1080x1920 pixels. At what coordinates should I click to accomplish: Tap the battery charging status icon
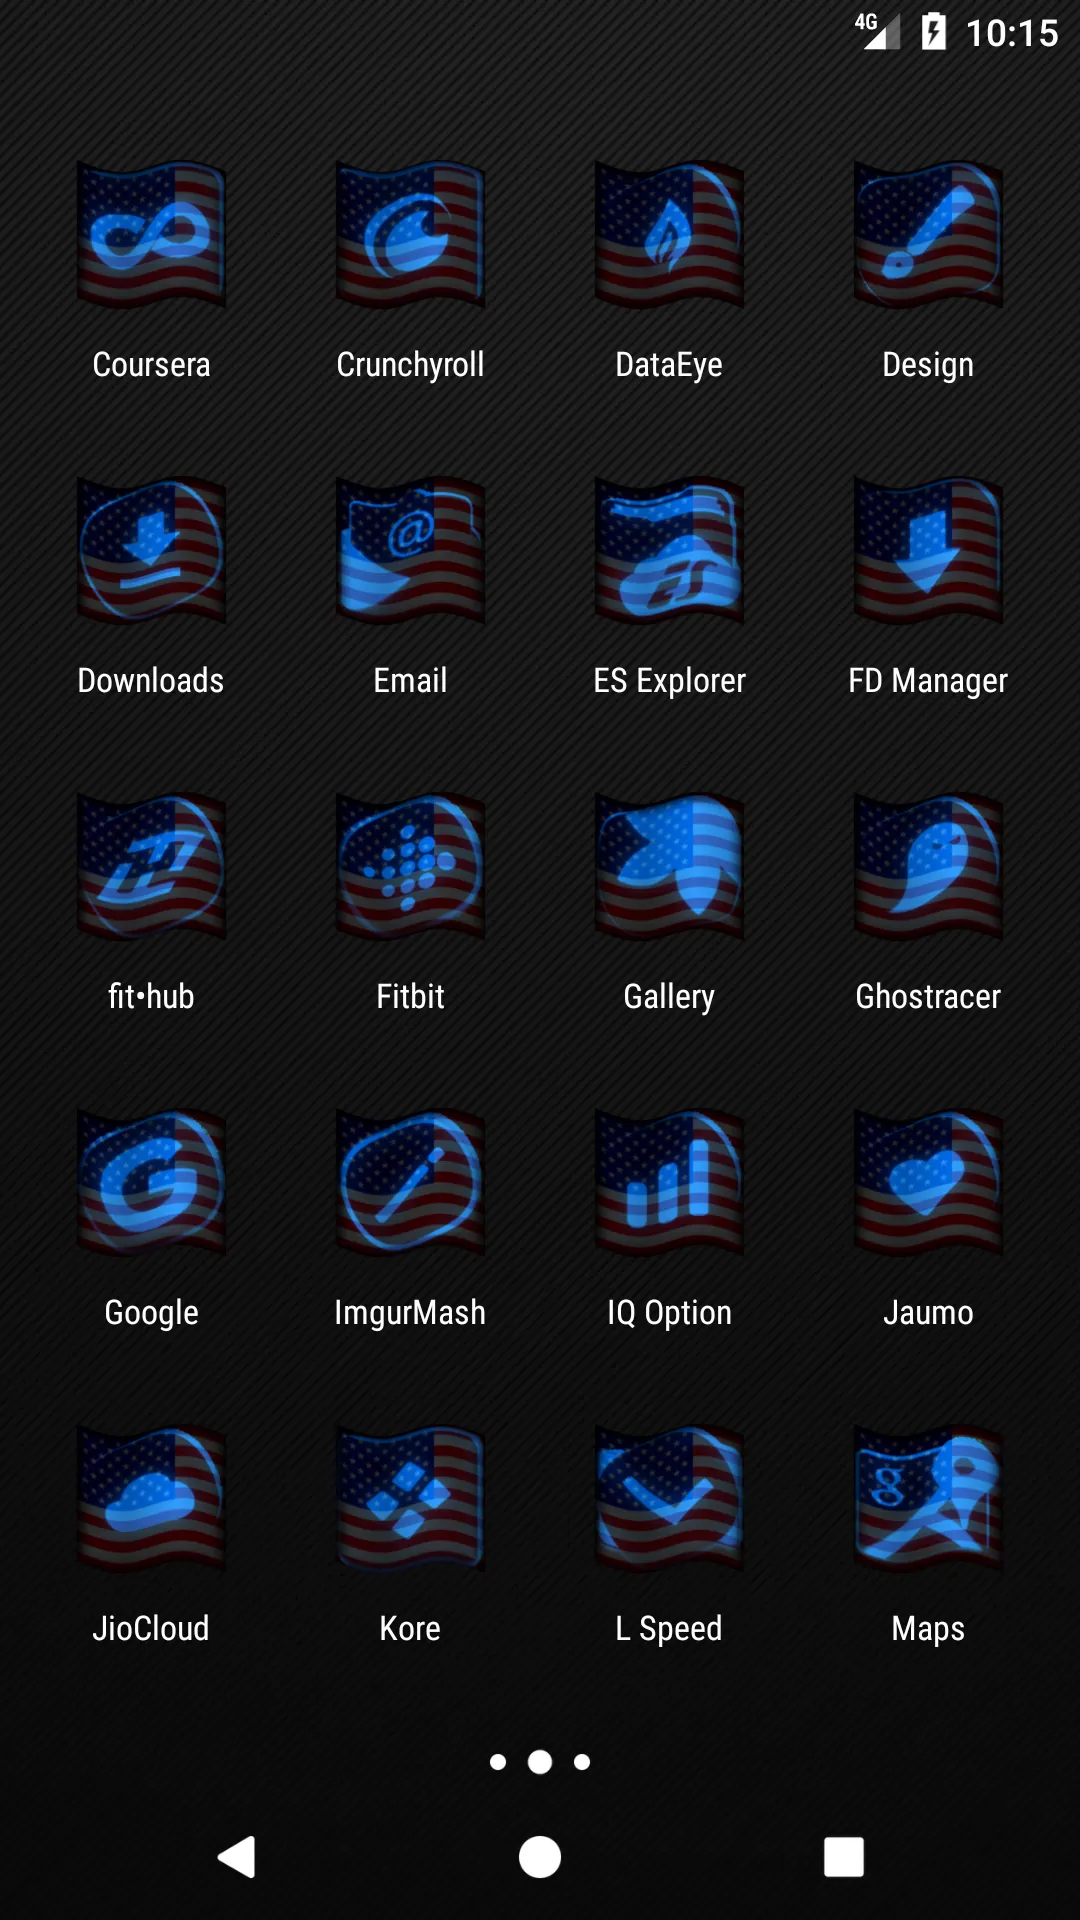[x=934, y=31]
